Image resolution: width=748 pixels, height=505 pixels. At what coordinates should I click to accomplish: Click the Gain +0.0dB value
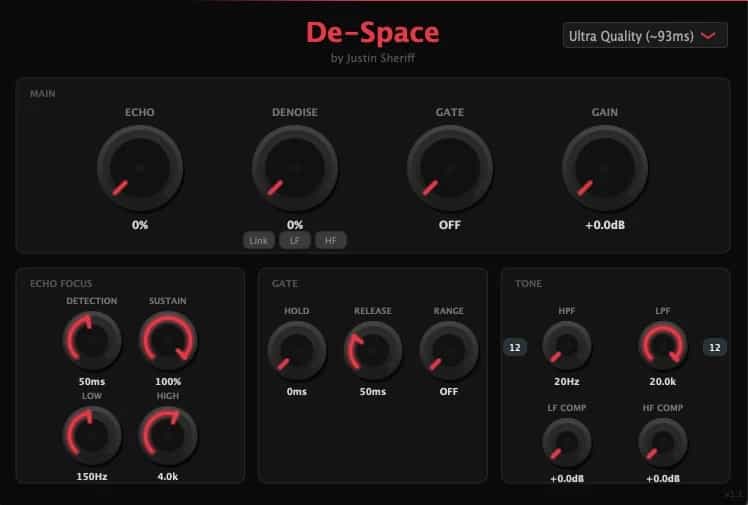[605, 225]
